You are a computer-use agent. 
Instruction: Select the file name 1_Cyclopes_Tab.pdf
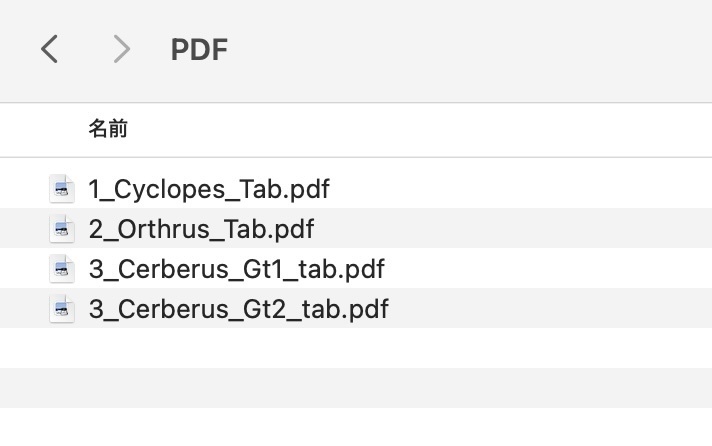(208, 188)
